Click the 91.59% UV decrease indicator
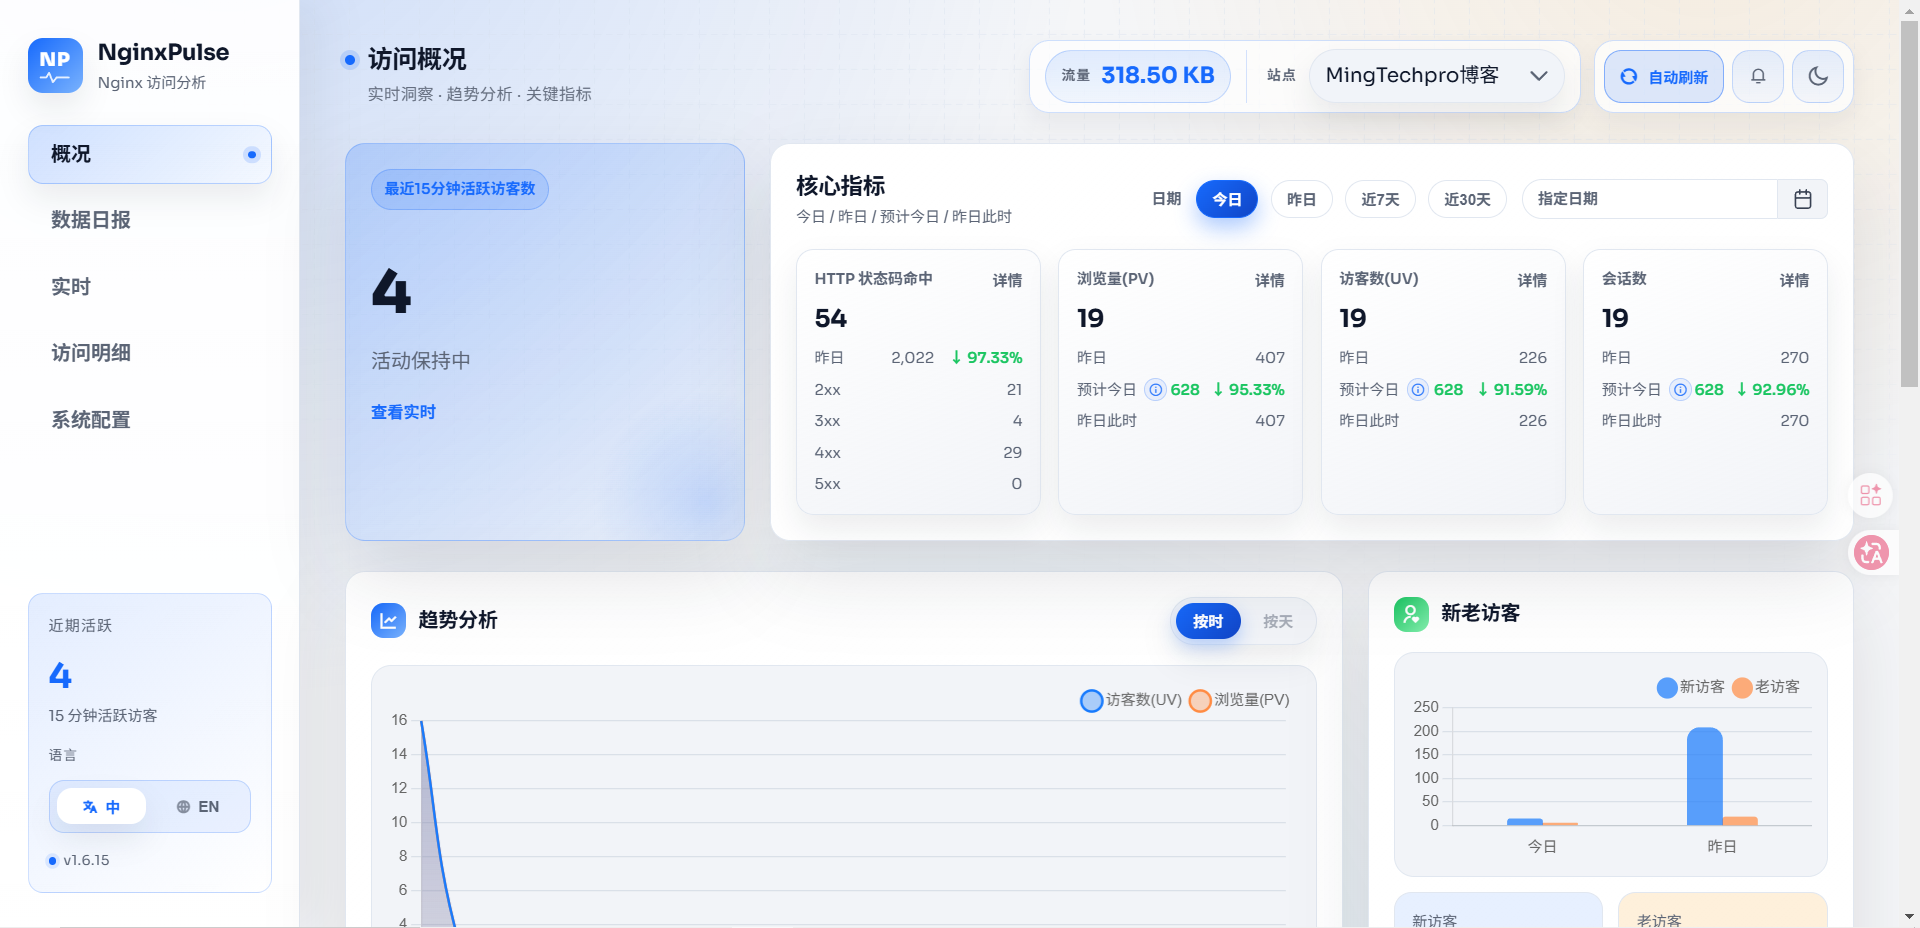The image size is (1920, 928). tap(1512, 390)
